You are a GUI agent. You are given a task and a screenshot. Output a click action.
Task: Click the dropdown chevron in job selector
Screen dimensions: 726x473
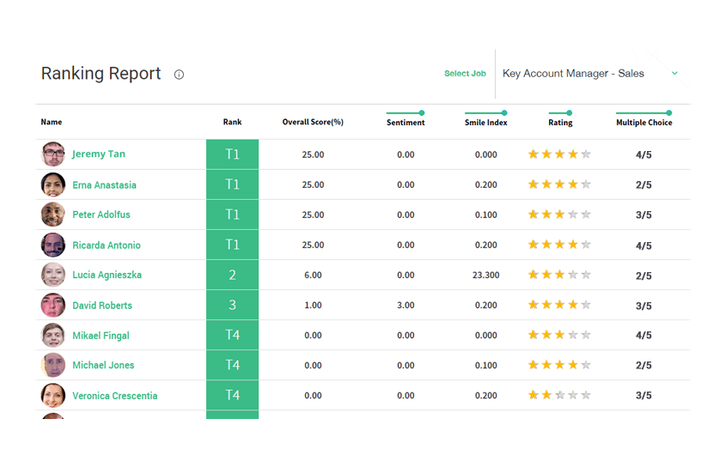pyautogui.click(x=674, y=73)
